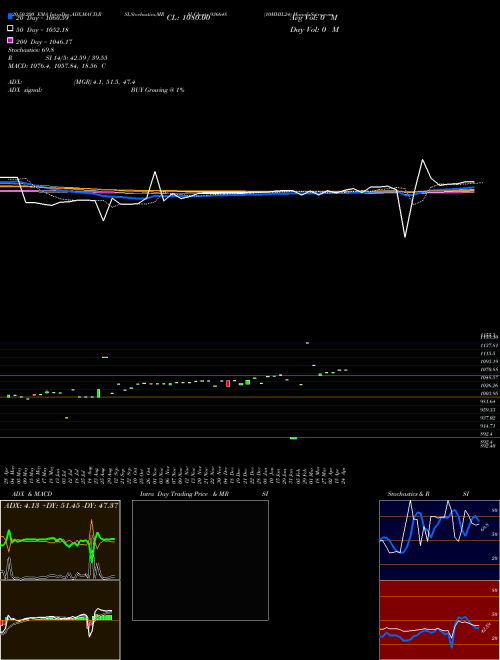Click the tall green candlestick in August
Image resolution: width=500 pixels, height=660 pixels.
pyautogui.click(x=98, y=393)
